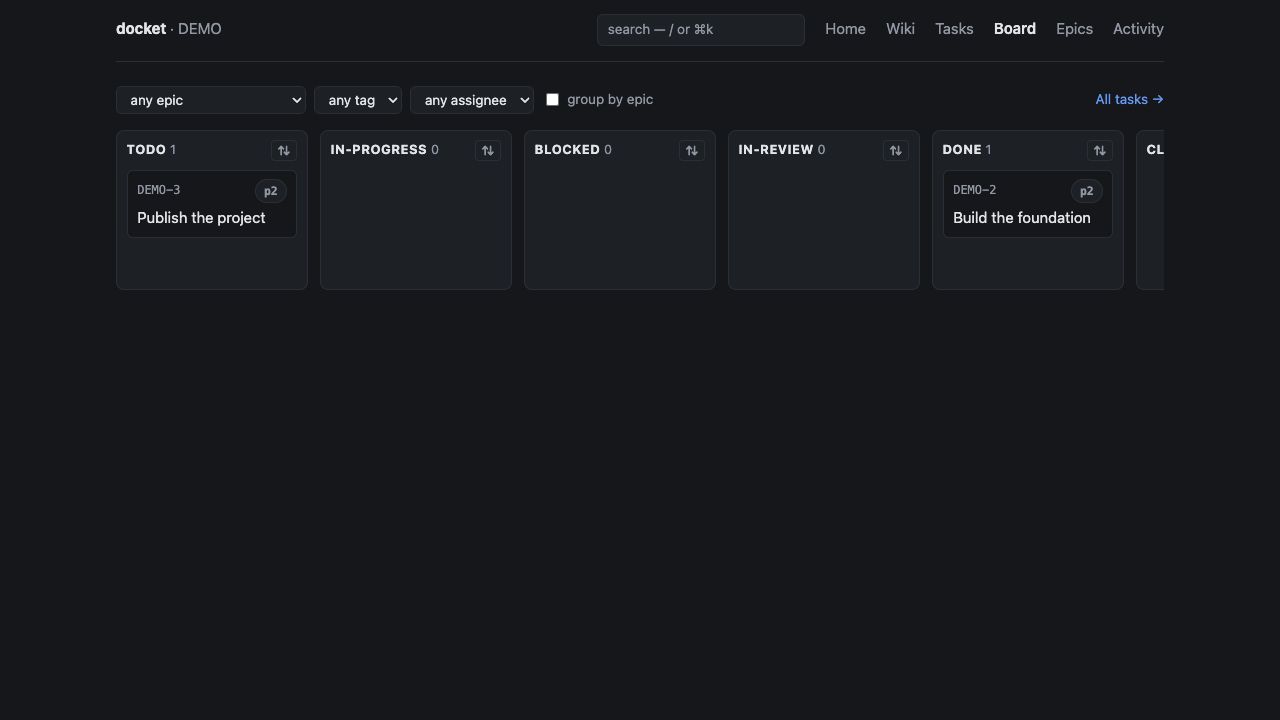Sort the IN-PROGRESS column
Screen dimensions: 1280x720
(x=488, y=150)
